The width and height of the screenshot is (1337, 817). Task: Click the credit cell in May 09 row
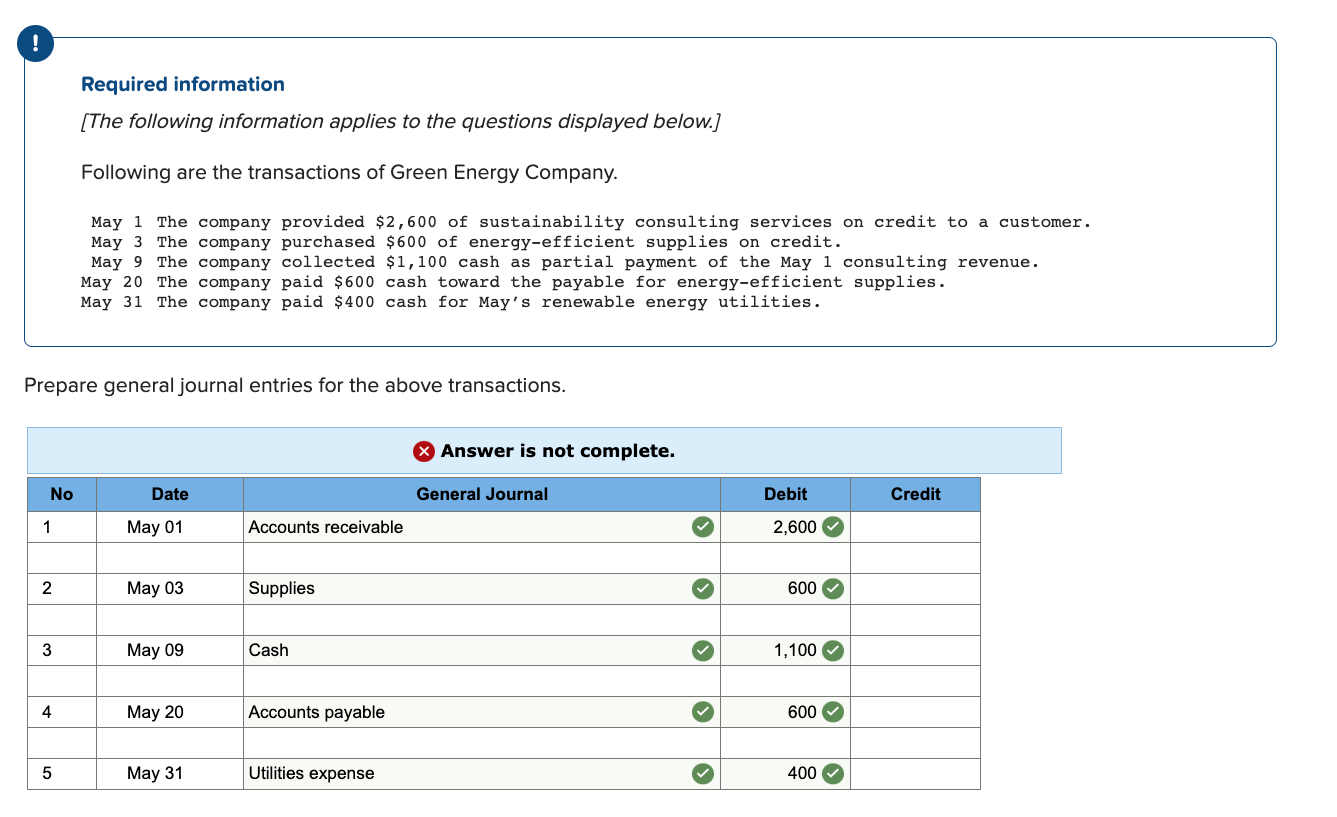pos(915,651)
